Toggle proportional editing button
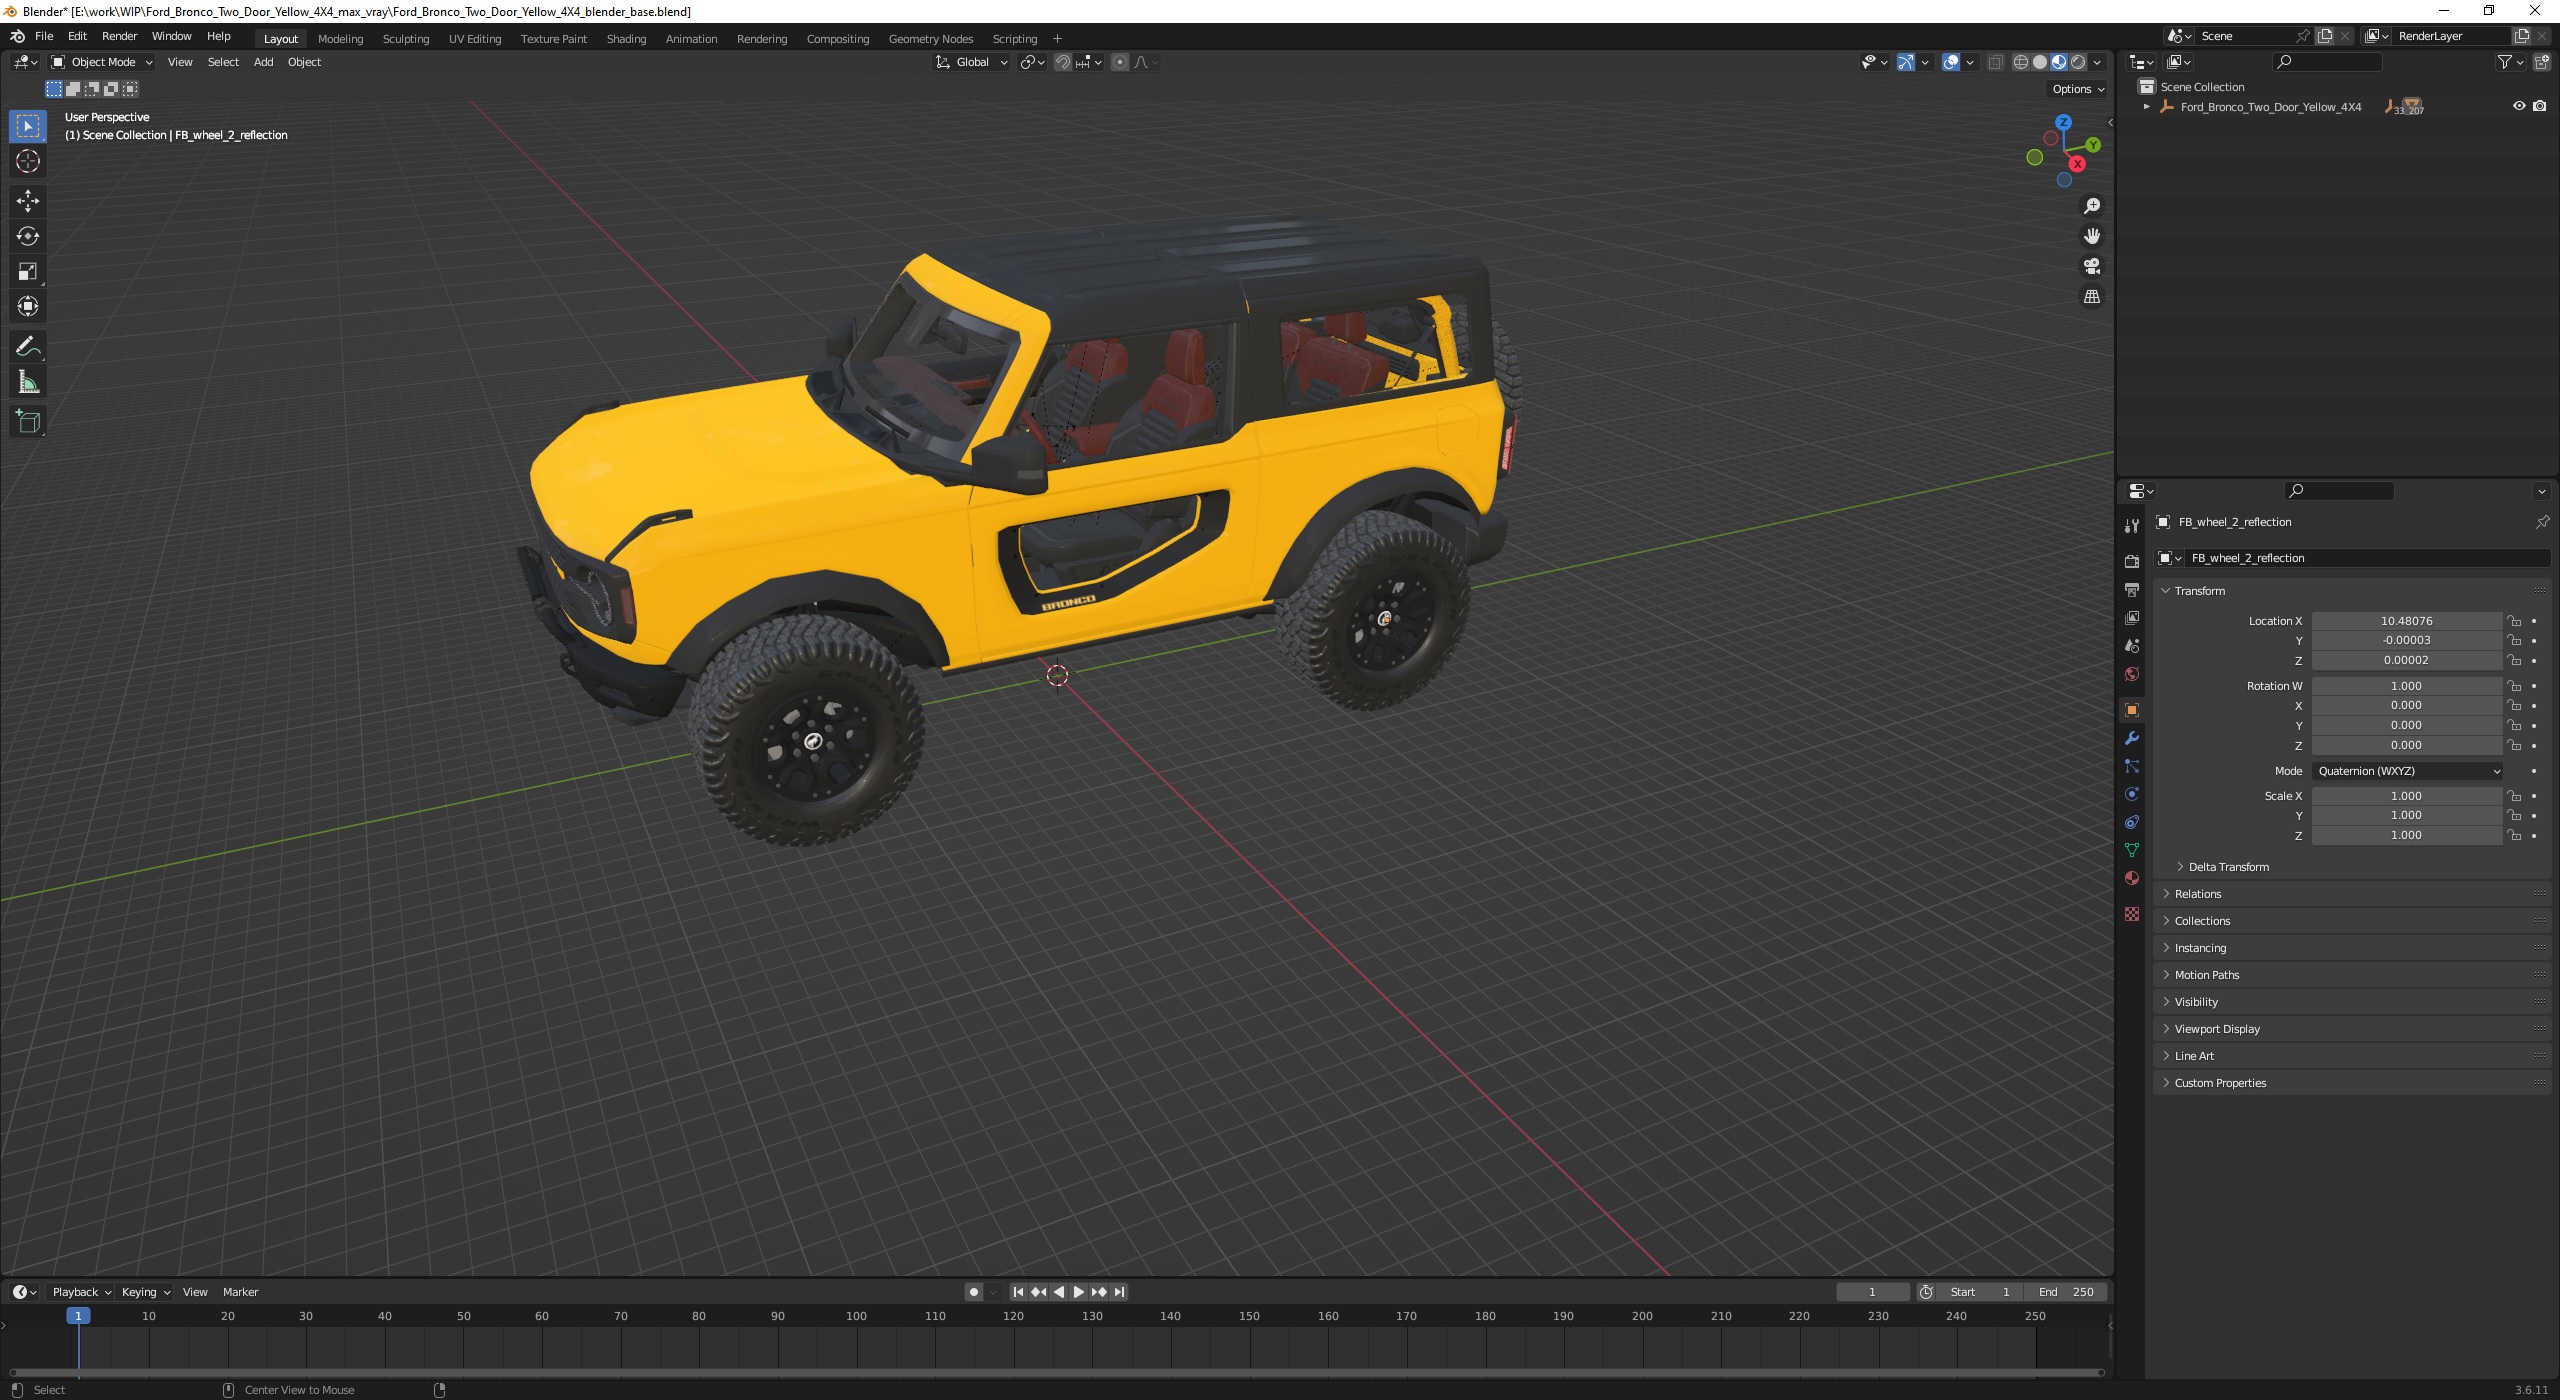The width and height of the screenshot is (2560, 1400). [1120, 62]
